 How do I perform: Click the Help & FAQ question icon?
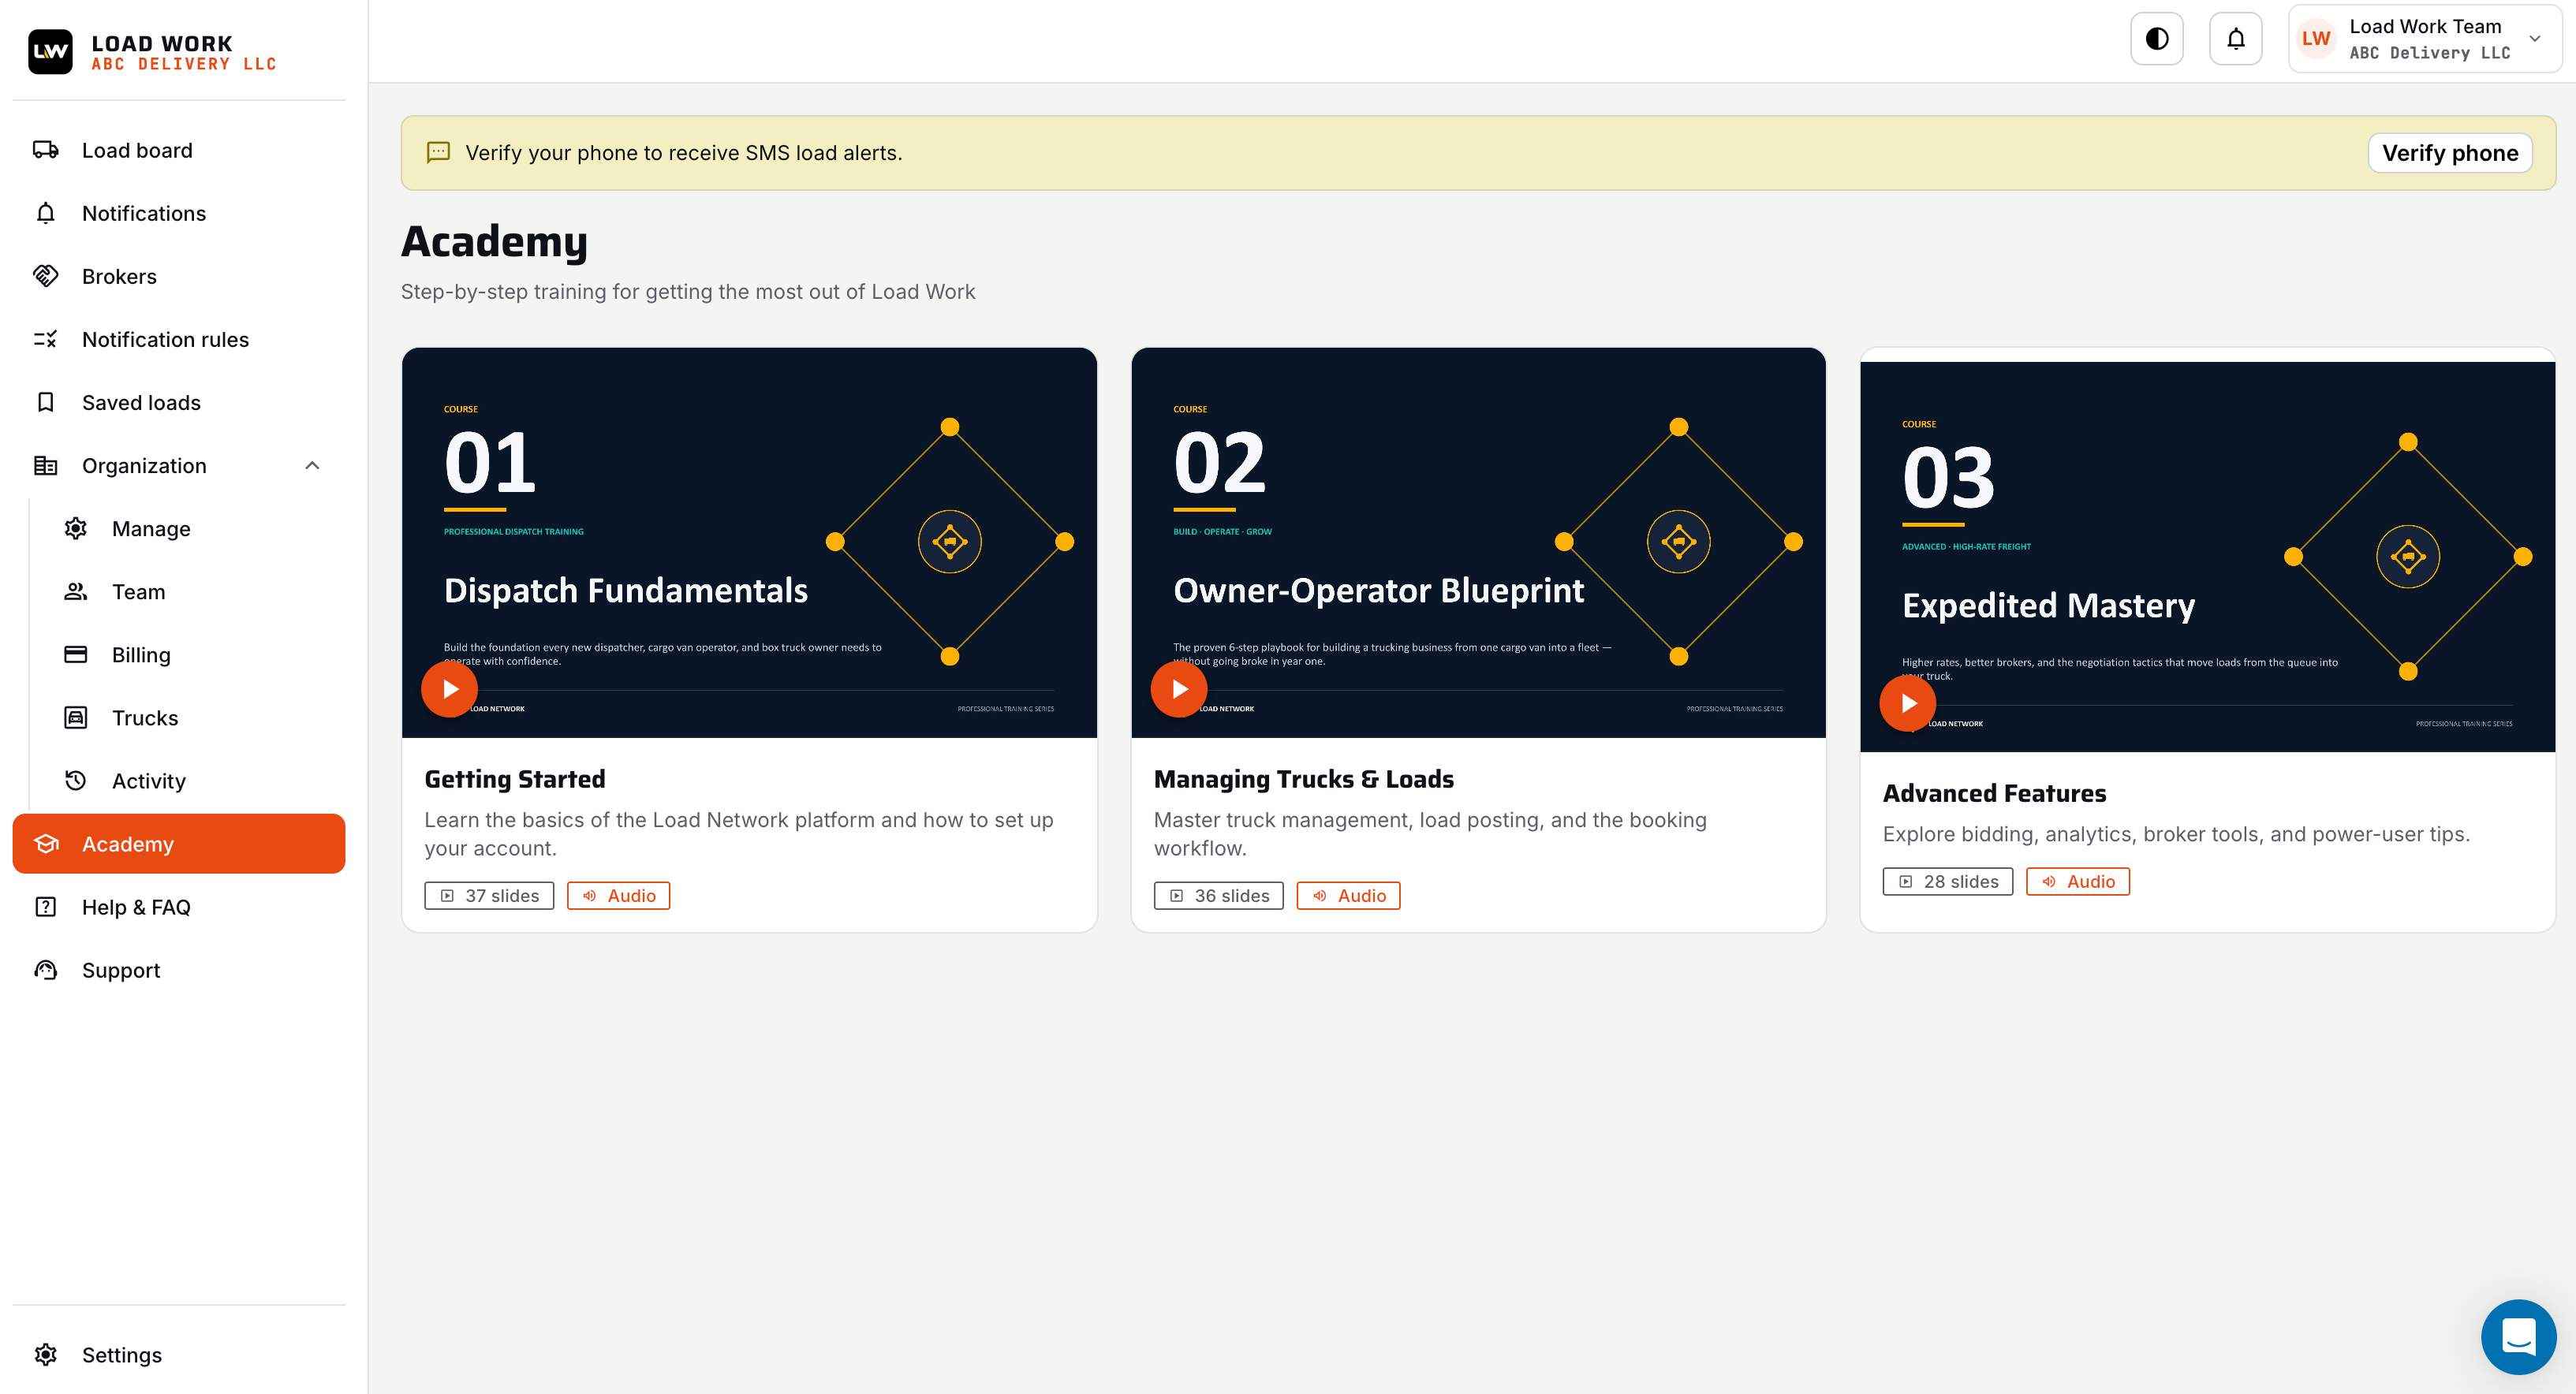coord(46,906)
